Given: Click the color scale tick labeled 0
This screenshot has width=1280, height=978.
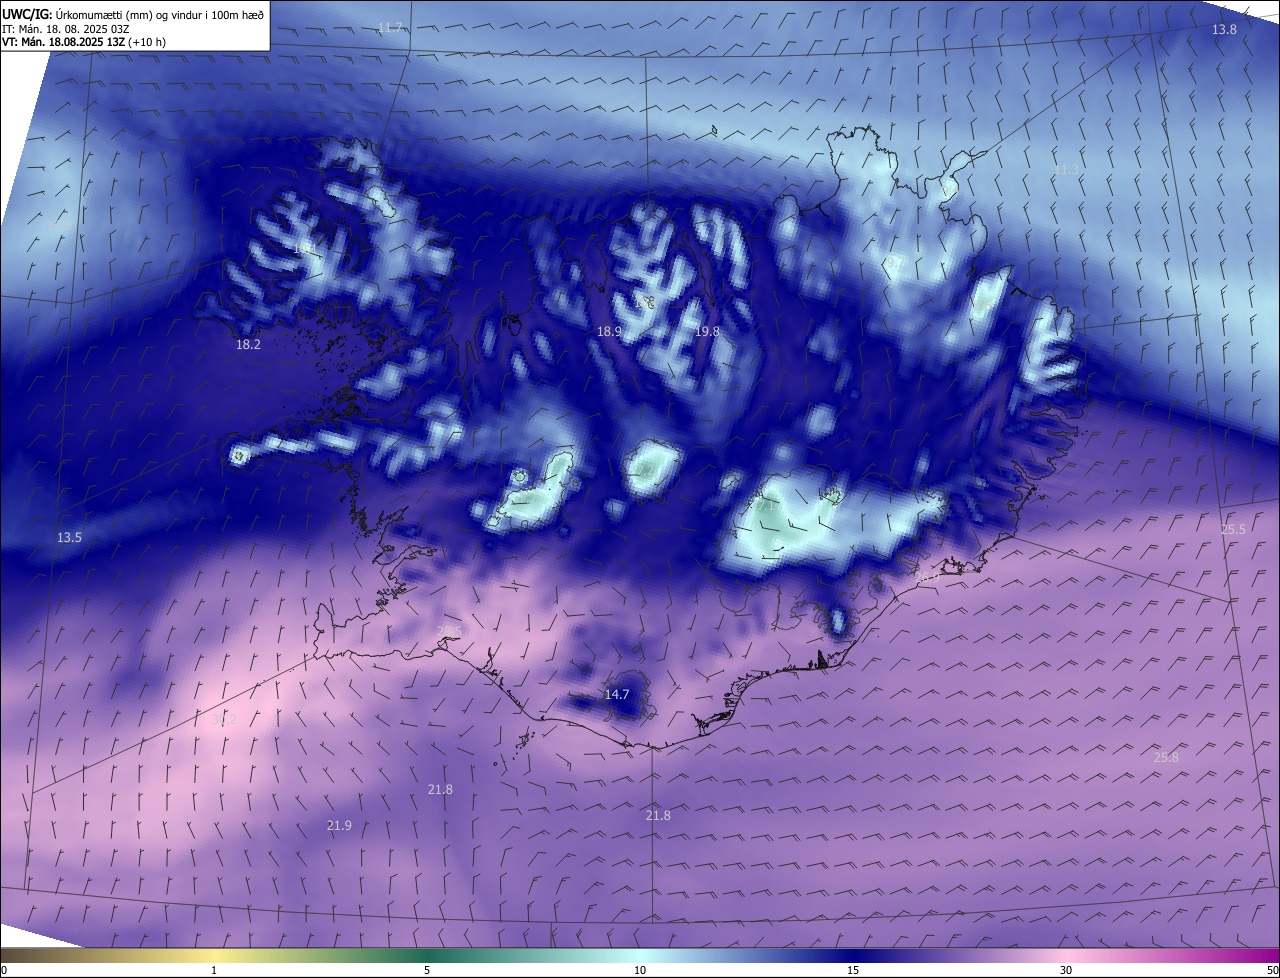Looking at the screenshot, I should [x=4, y=970].
